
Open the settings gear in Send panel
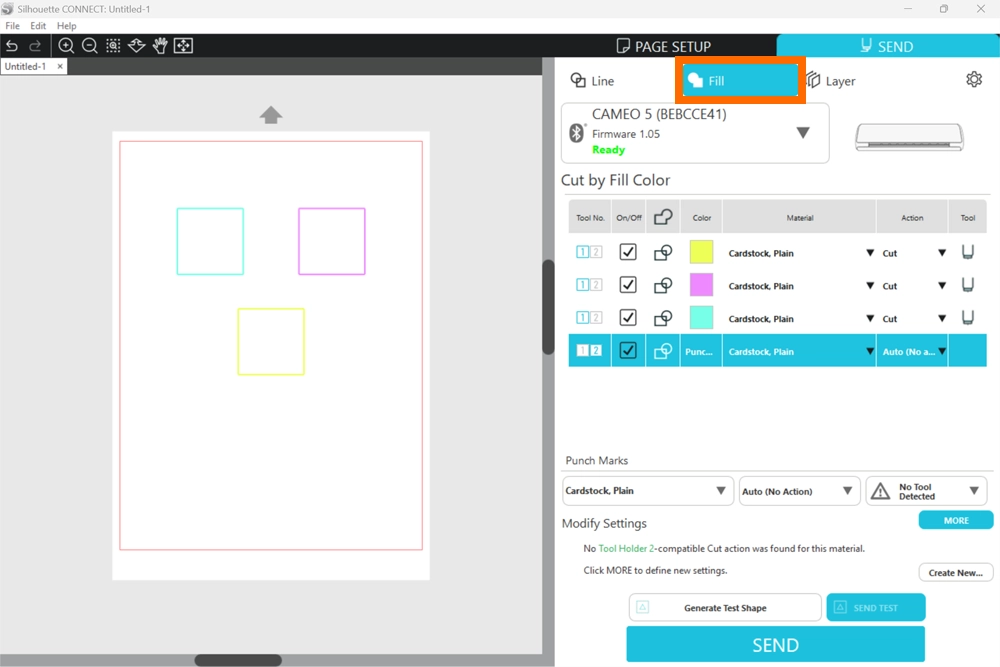[974, 80]
